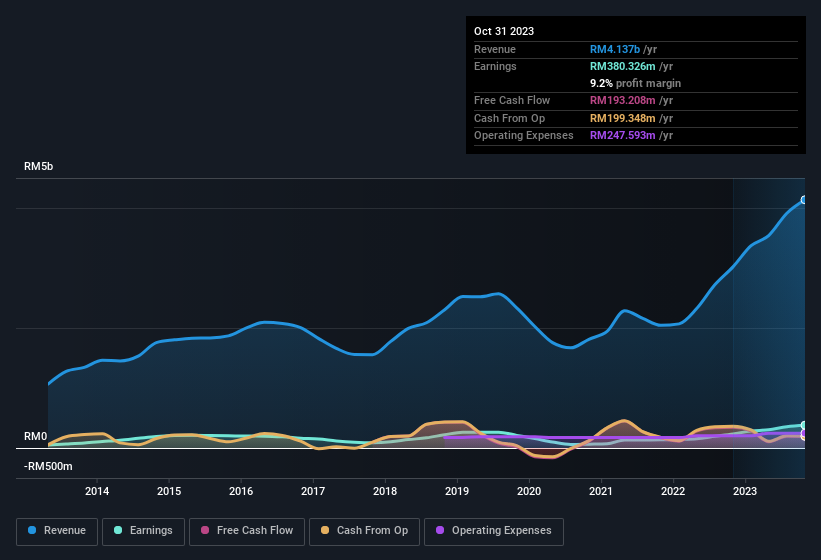Toggle the Earnings series in the legend

click(142, 531)
